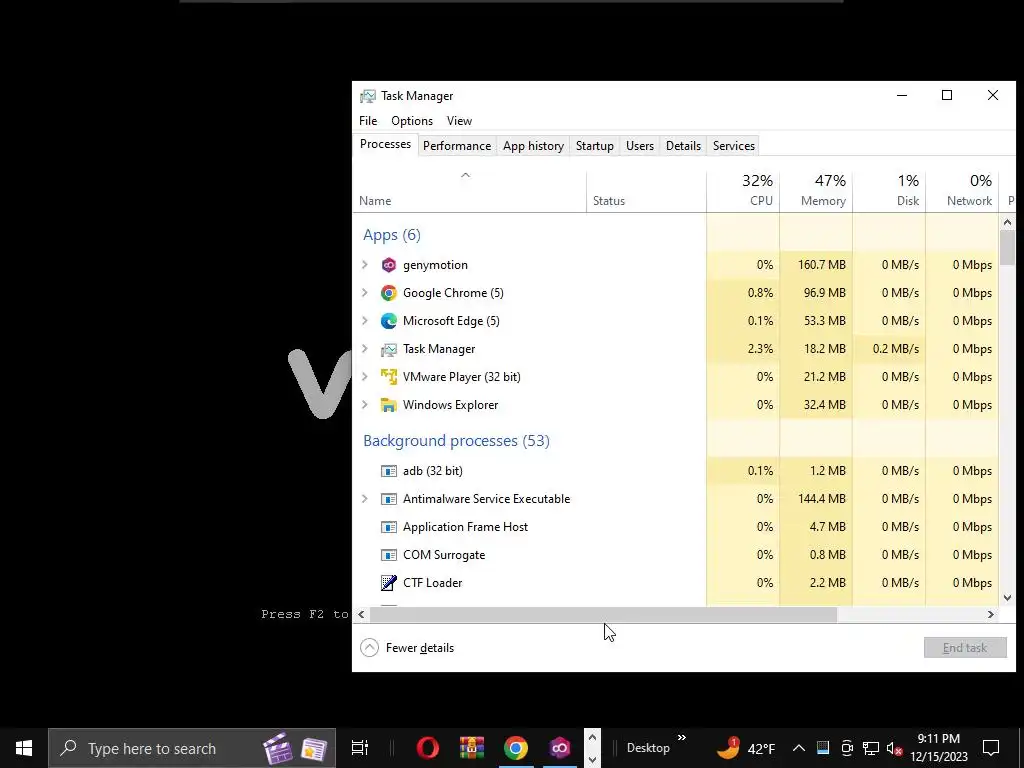Sort processes by the Memory column
The image size is (1024, 768).
coord(816,191)
